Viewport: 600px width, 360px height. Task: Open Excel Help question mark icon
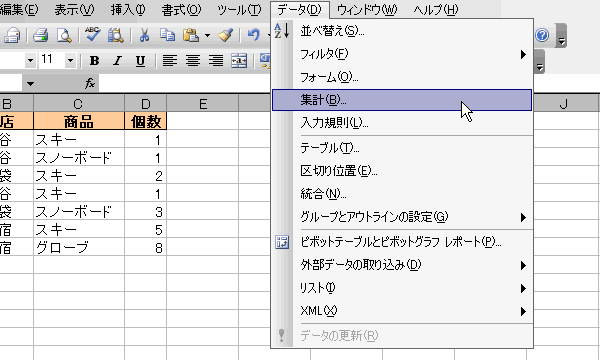[542, 35]
